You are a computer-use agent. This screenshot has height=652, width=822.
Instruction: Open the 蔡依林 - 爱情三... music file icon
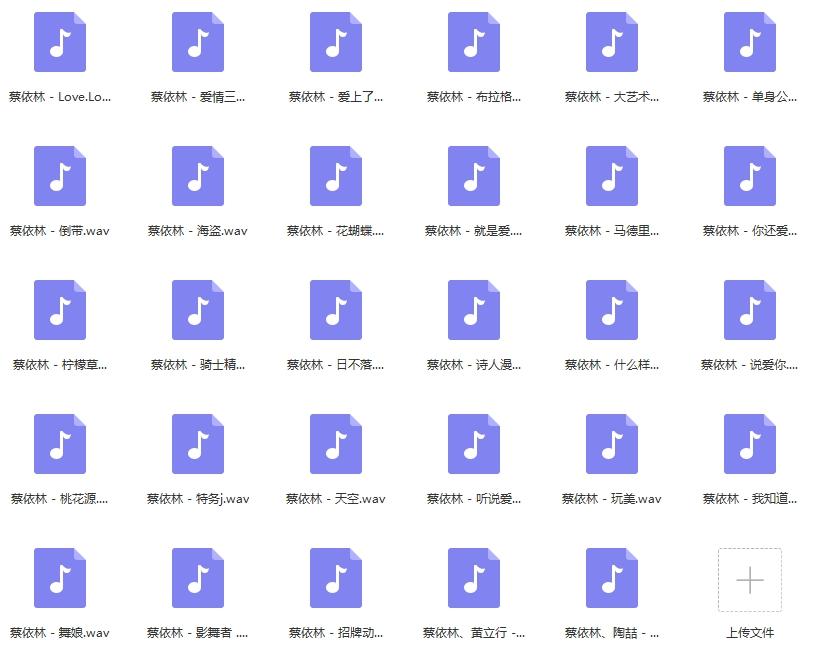[198, 42]
